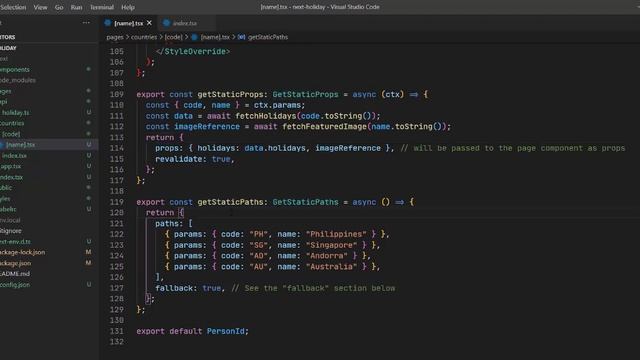
Task: Open .gitignore file in explorer
Action: (11, 231)
